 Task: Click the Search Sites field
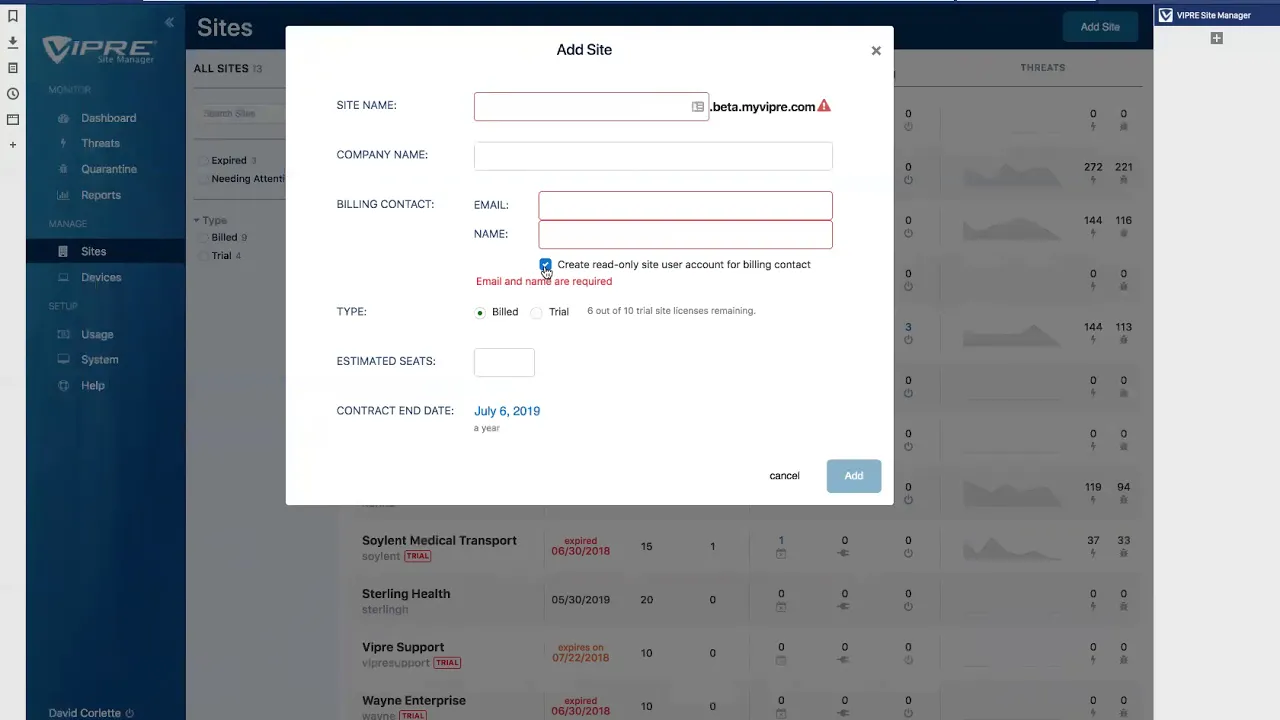tap(240, 113)
